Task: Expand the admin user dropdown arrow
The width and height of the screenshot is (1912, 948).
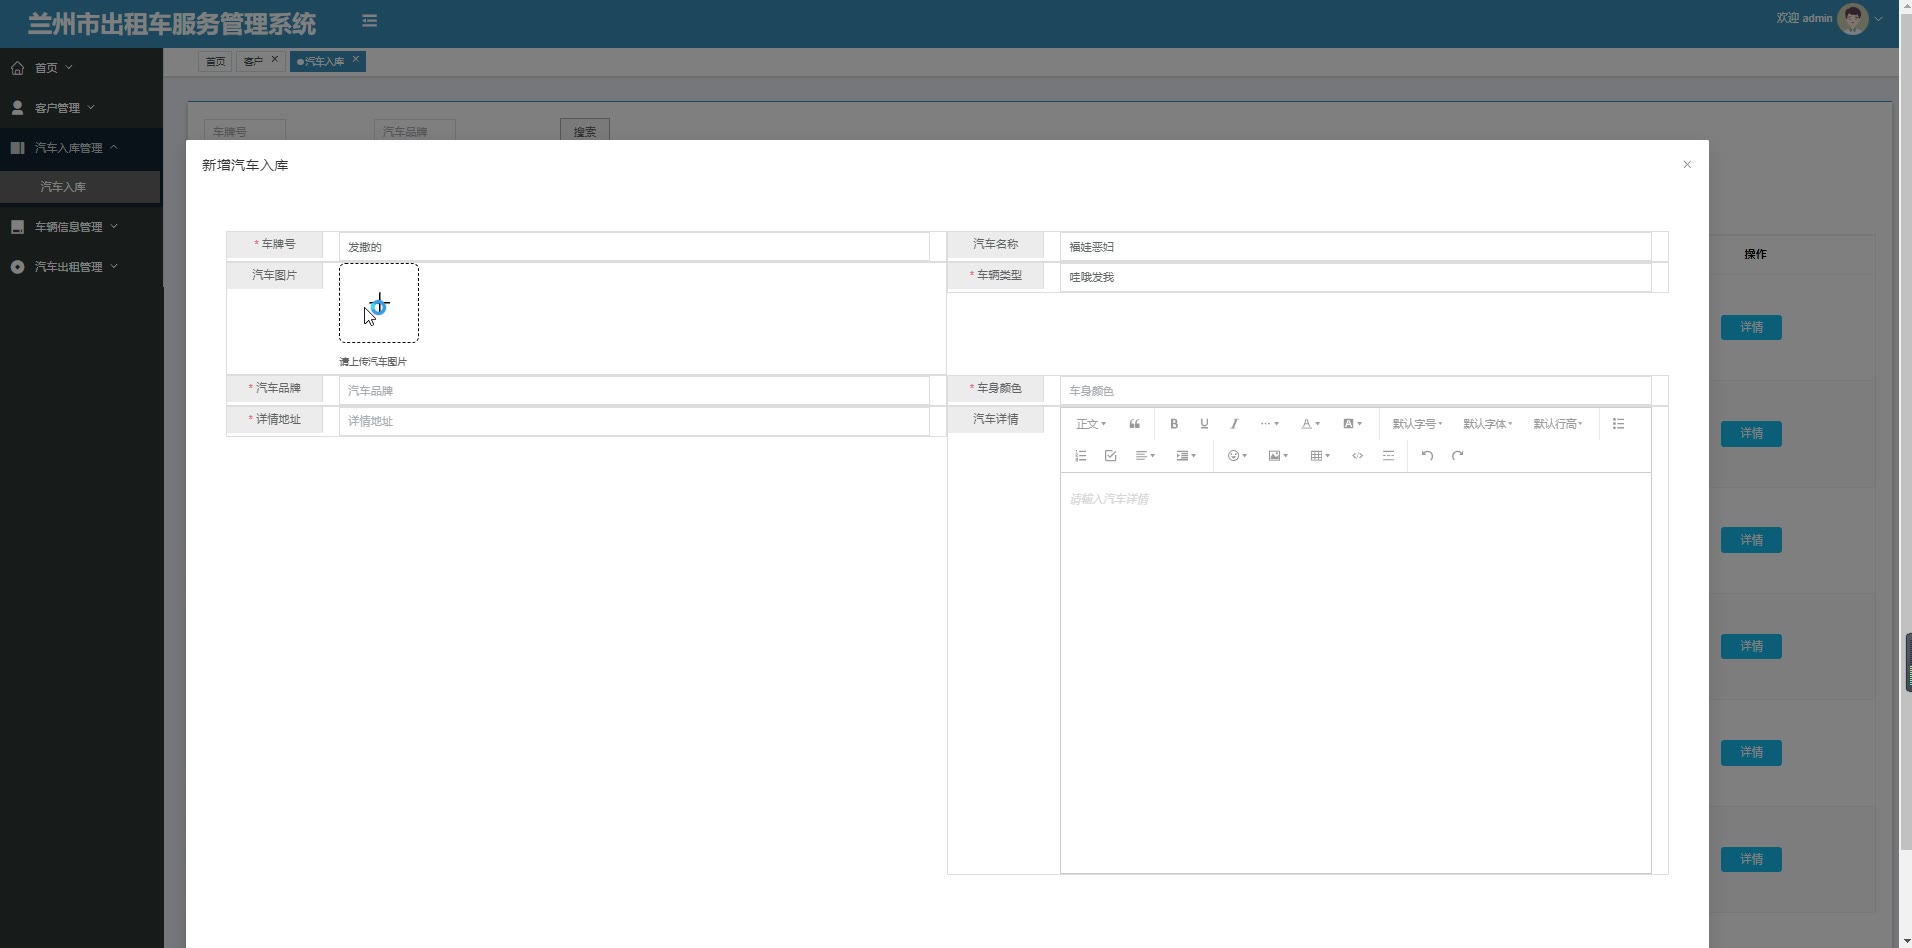Action: 1879,19
